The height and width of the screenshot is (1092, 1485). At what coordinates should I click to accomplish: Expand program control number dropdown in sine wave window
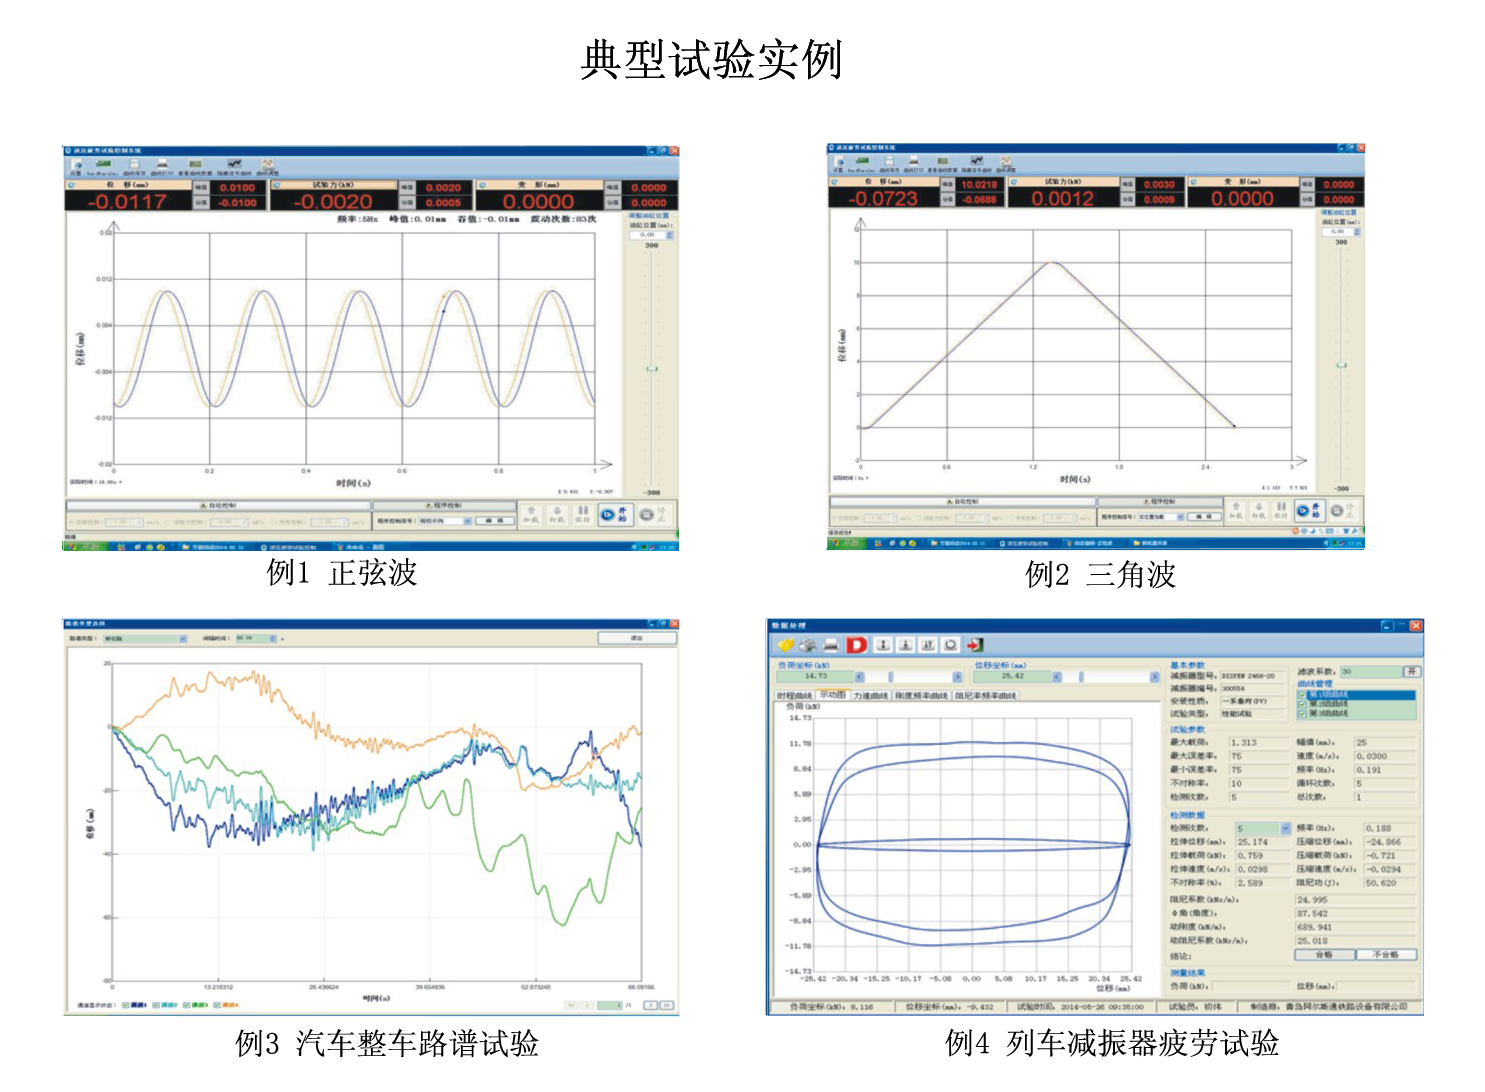click(467, 521)
